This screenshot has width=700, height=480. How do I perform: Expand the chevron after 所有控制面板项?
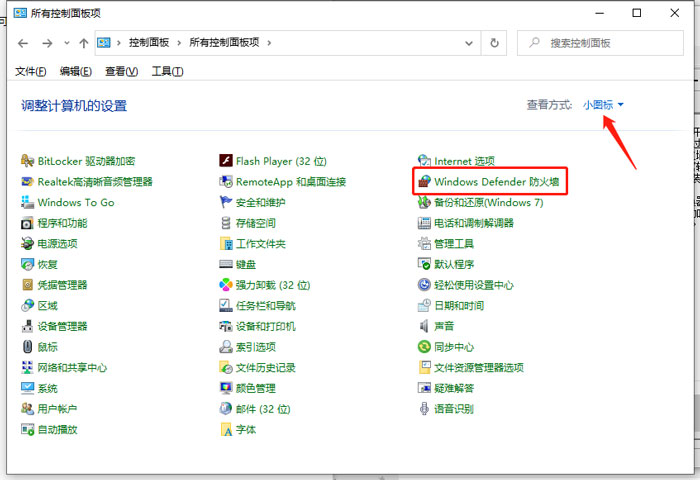point(269,43)
